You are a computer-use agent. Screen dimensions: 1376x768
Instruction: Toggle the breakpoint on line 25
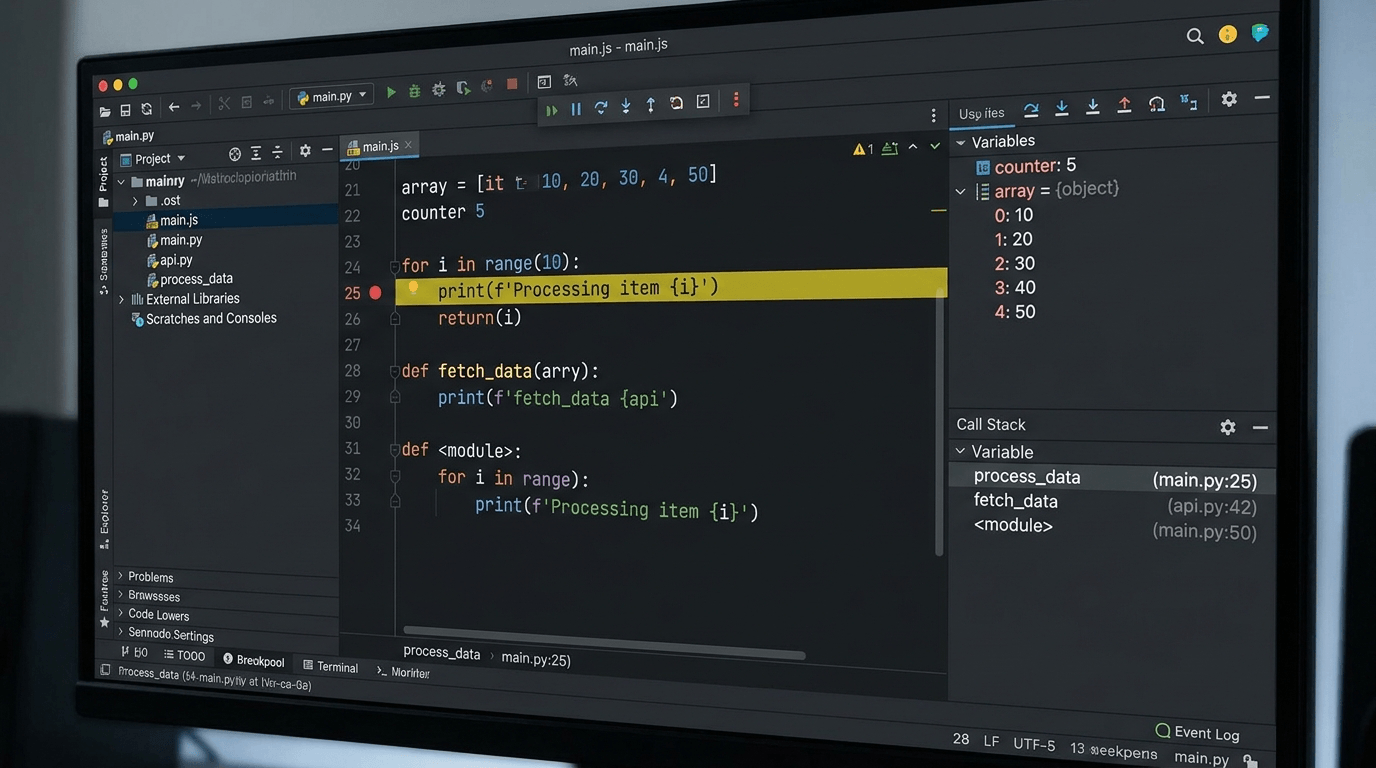click(376, 293)
